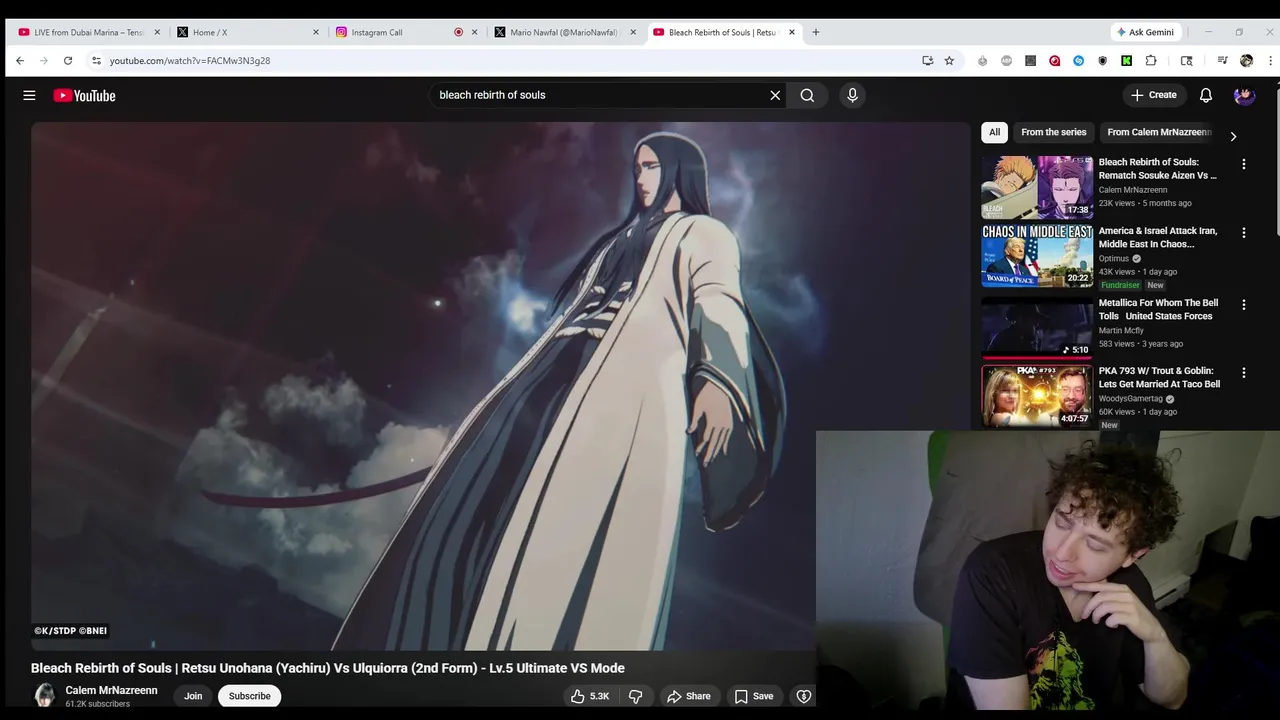Open options for PKA 793 video

(1244, 373)
